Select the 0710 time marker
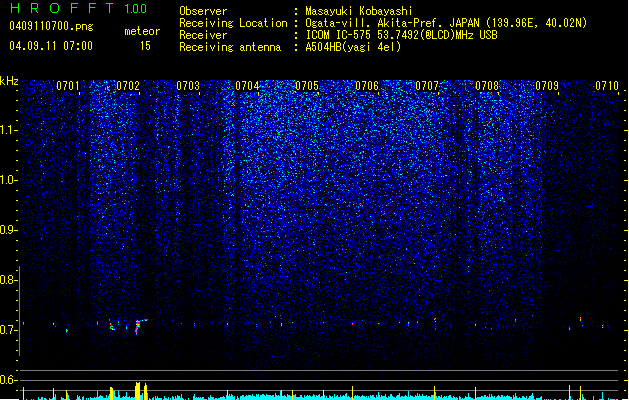Screen dimensions: 629x400 click(607, 86)
